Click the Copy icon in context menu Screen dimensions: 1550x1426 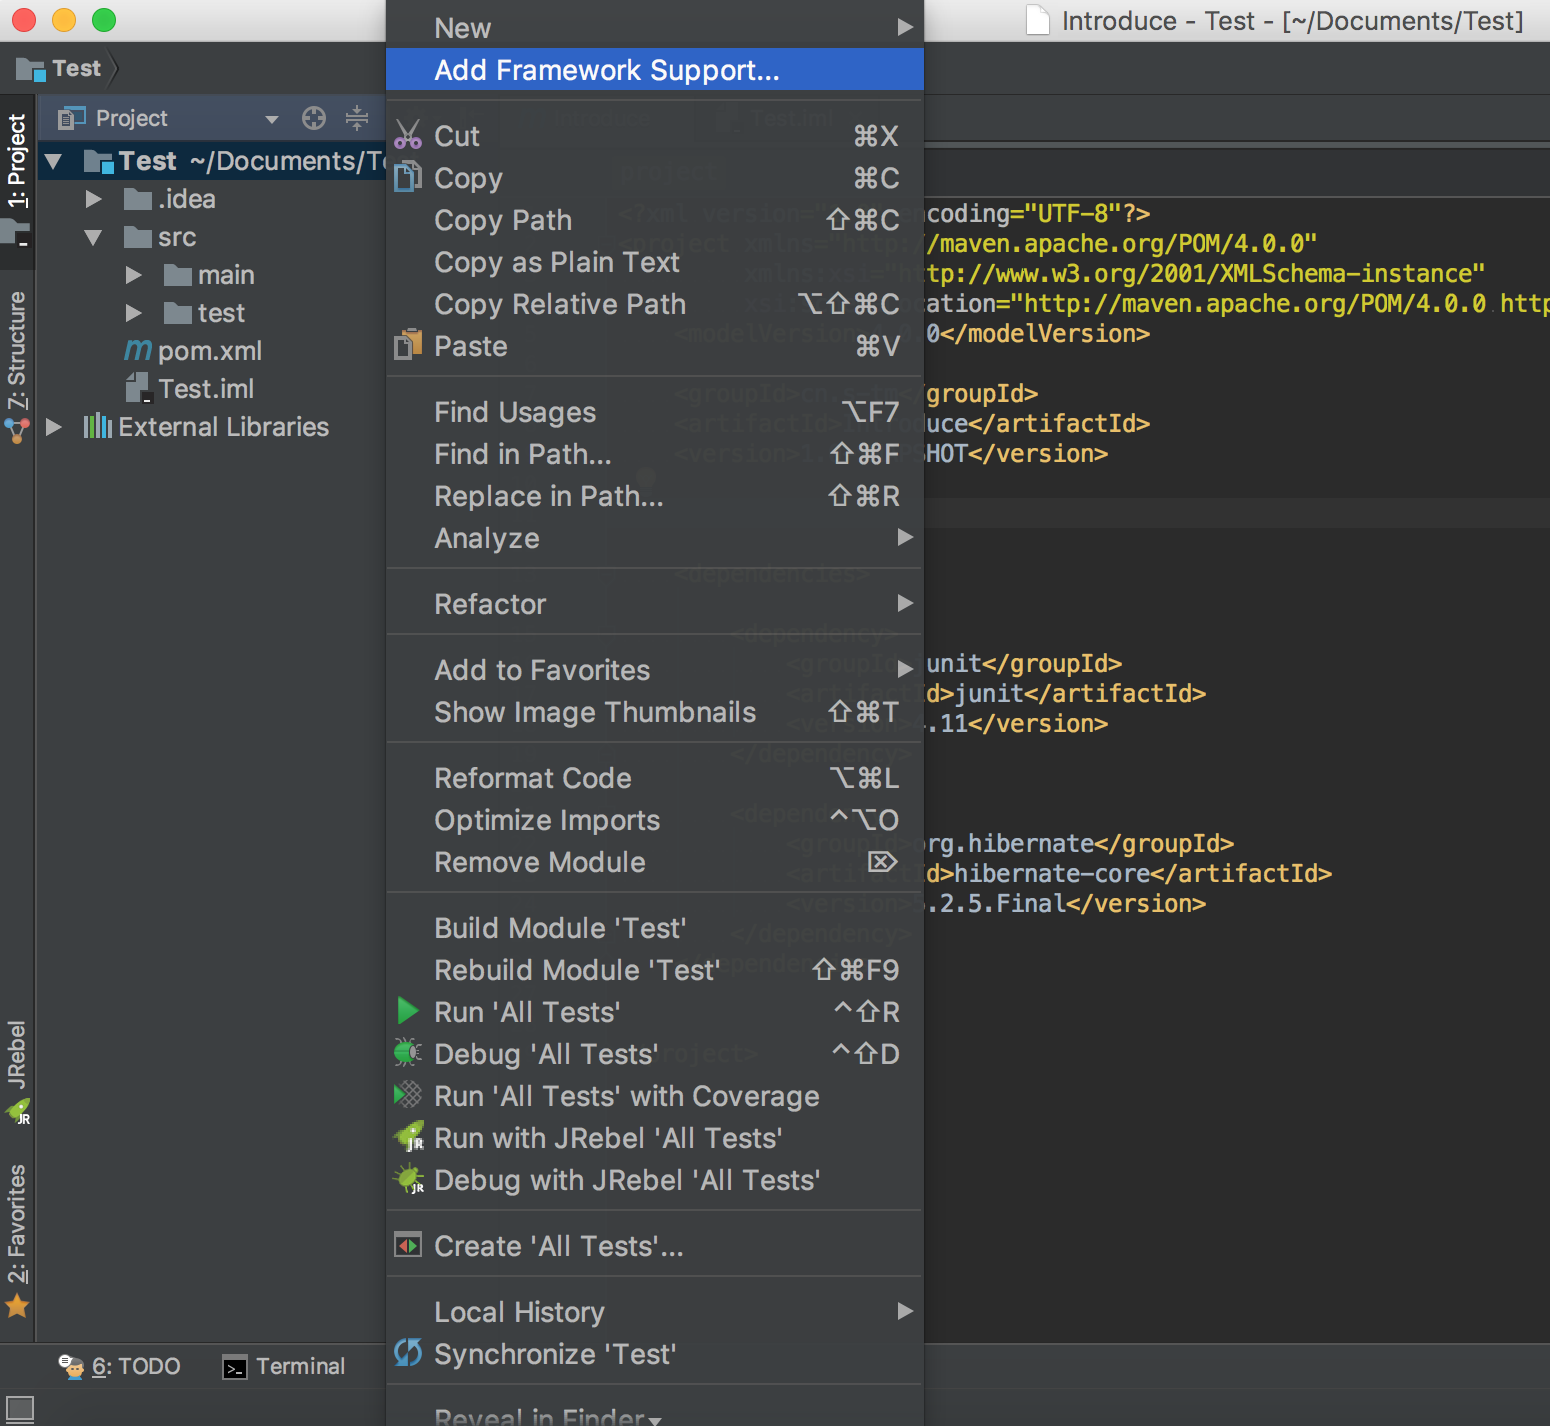point(408,177)
